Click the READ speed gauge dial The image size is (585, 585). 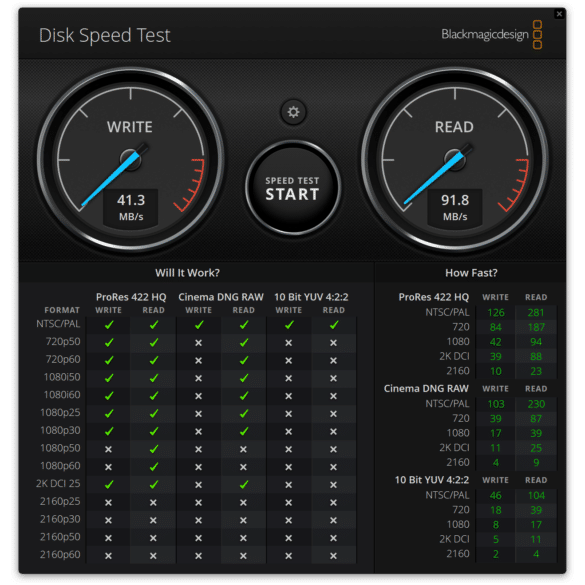(x=455, y=160)
